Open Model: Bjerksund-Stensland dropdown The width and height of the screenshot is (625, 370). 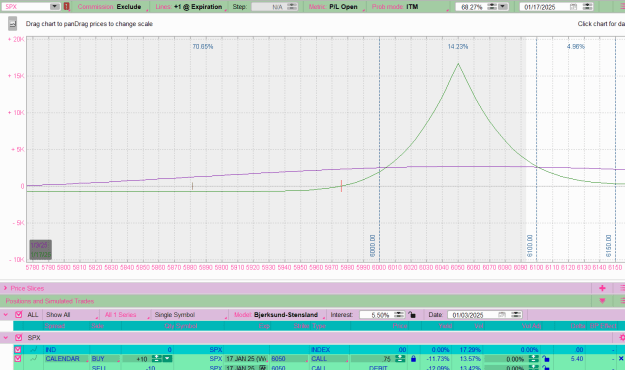(x=279, y=315)
